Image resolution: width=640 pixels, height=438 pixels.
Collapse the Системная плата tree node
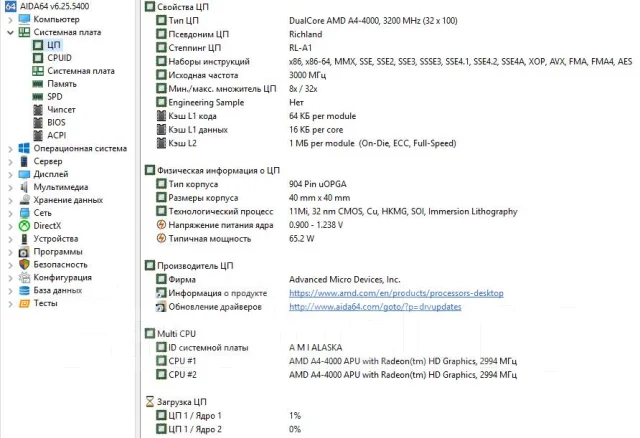(x=10, y=33)
